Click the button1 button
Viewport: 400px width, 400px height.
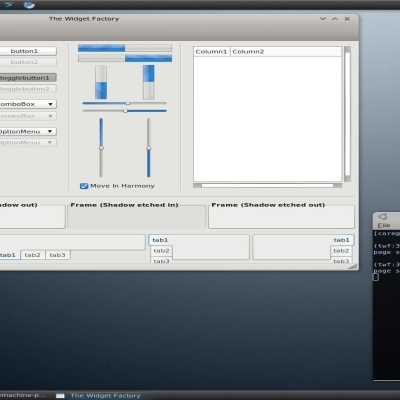pos(28,51)
